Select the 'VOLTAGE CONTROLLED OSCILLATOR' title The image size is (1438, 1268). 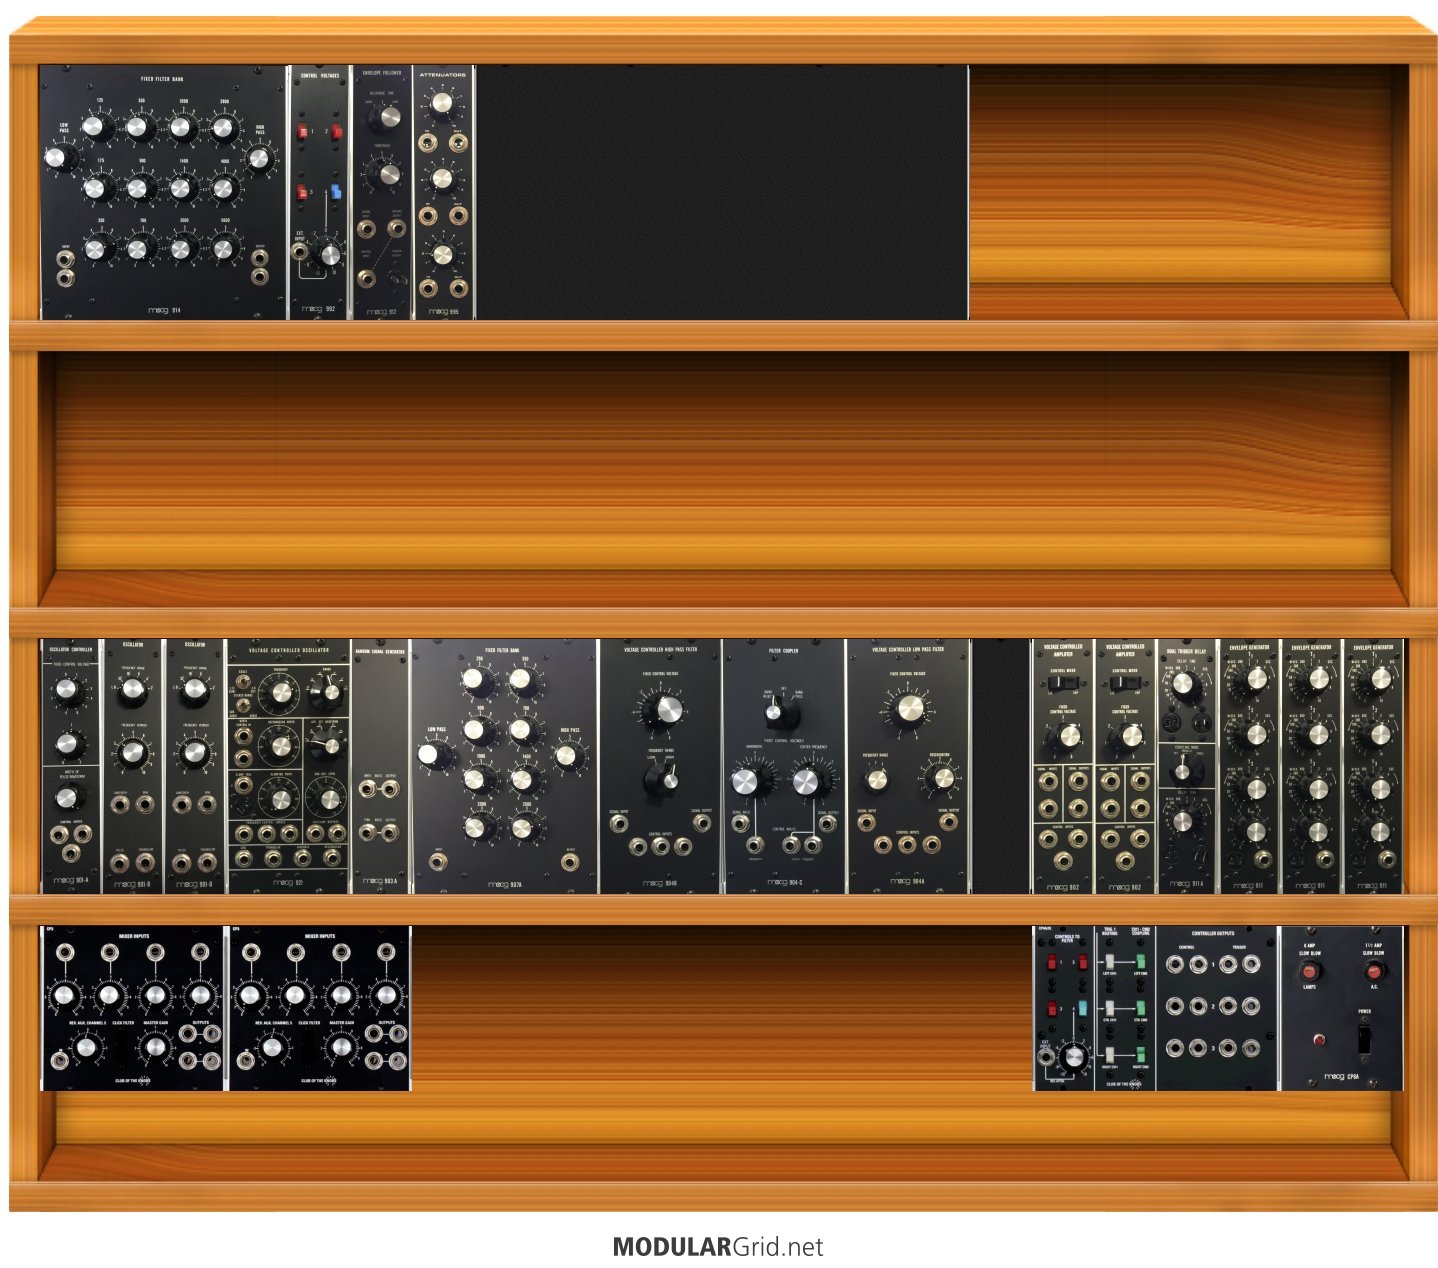tap(289, 650)
